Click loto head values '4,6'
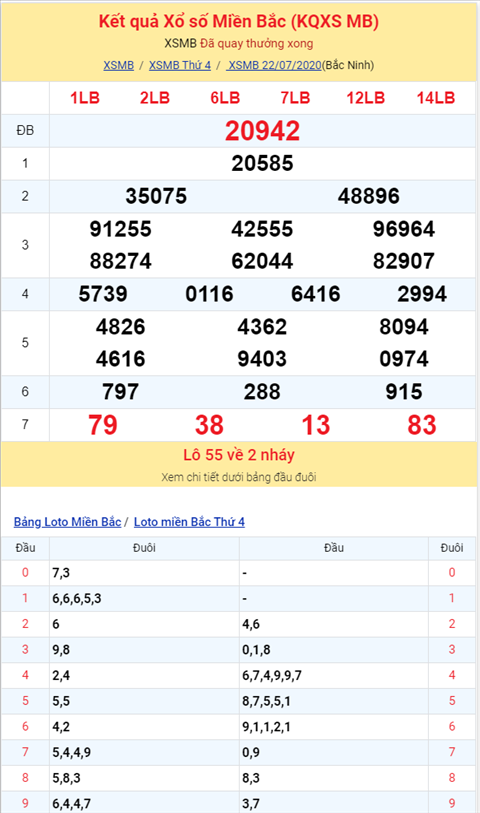This screenshot has width=480, height=813. tap(251, 624)
